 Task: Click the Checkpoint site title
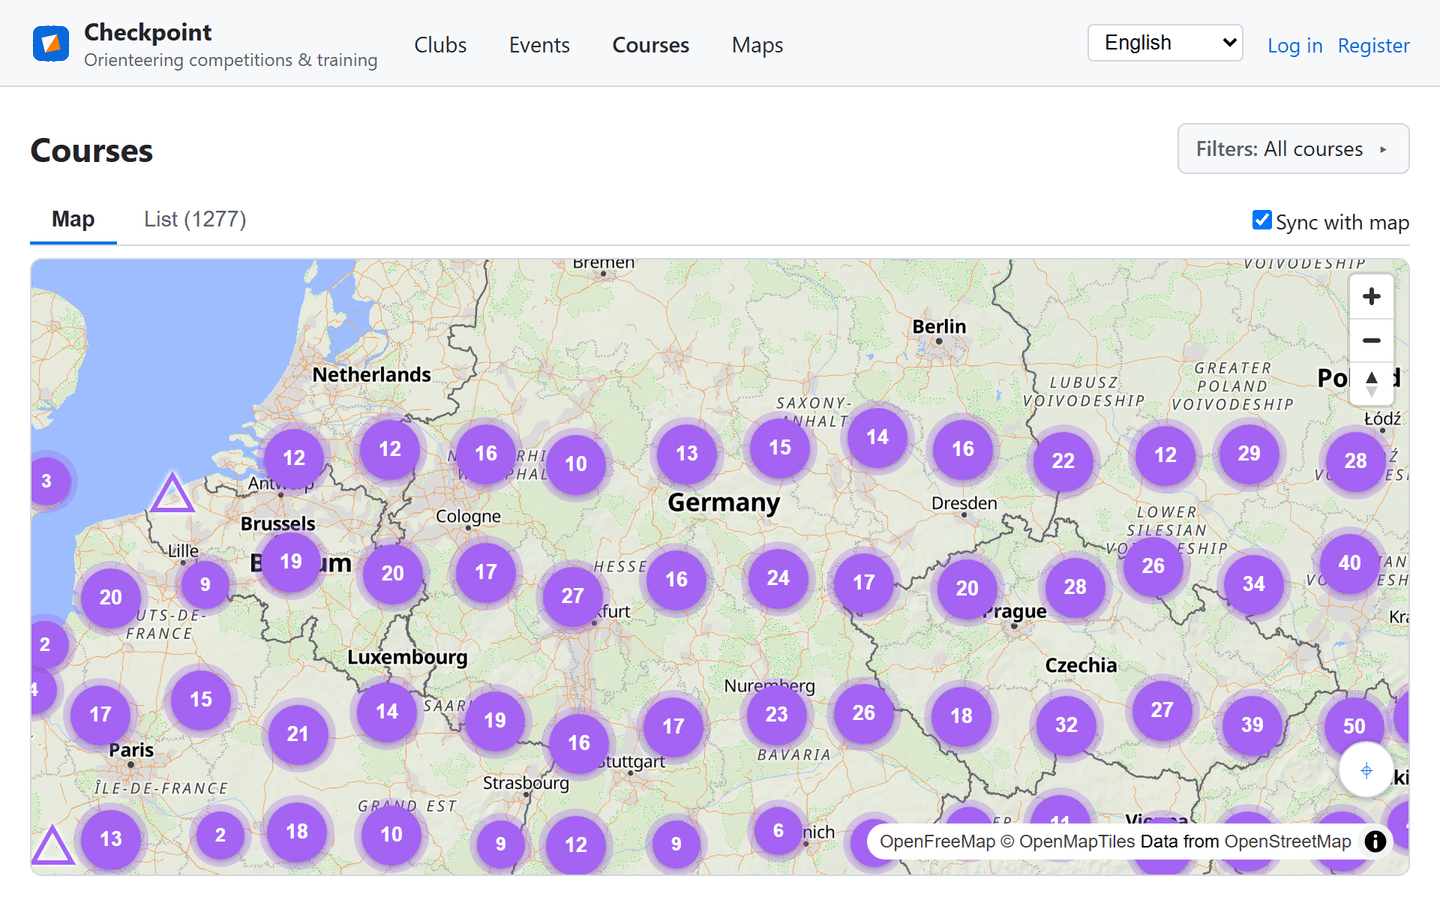[x=148, y=32]
